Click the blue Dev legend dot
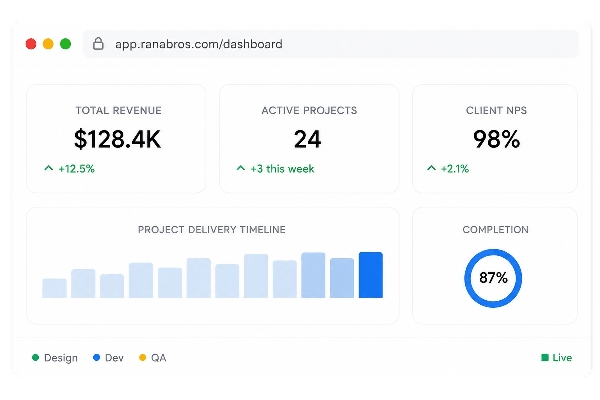The image size is (600, 400). coord(96,358)
